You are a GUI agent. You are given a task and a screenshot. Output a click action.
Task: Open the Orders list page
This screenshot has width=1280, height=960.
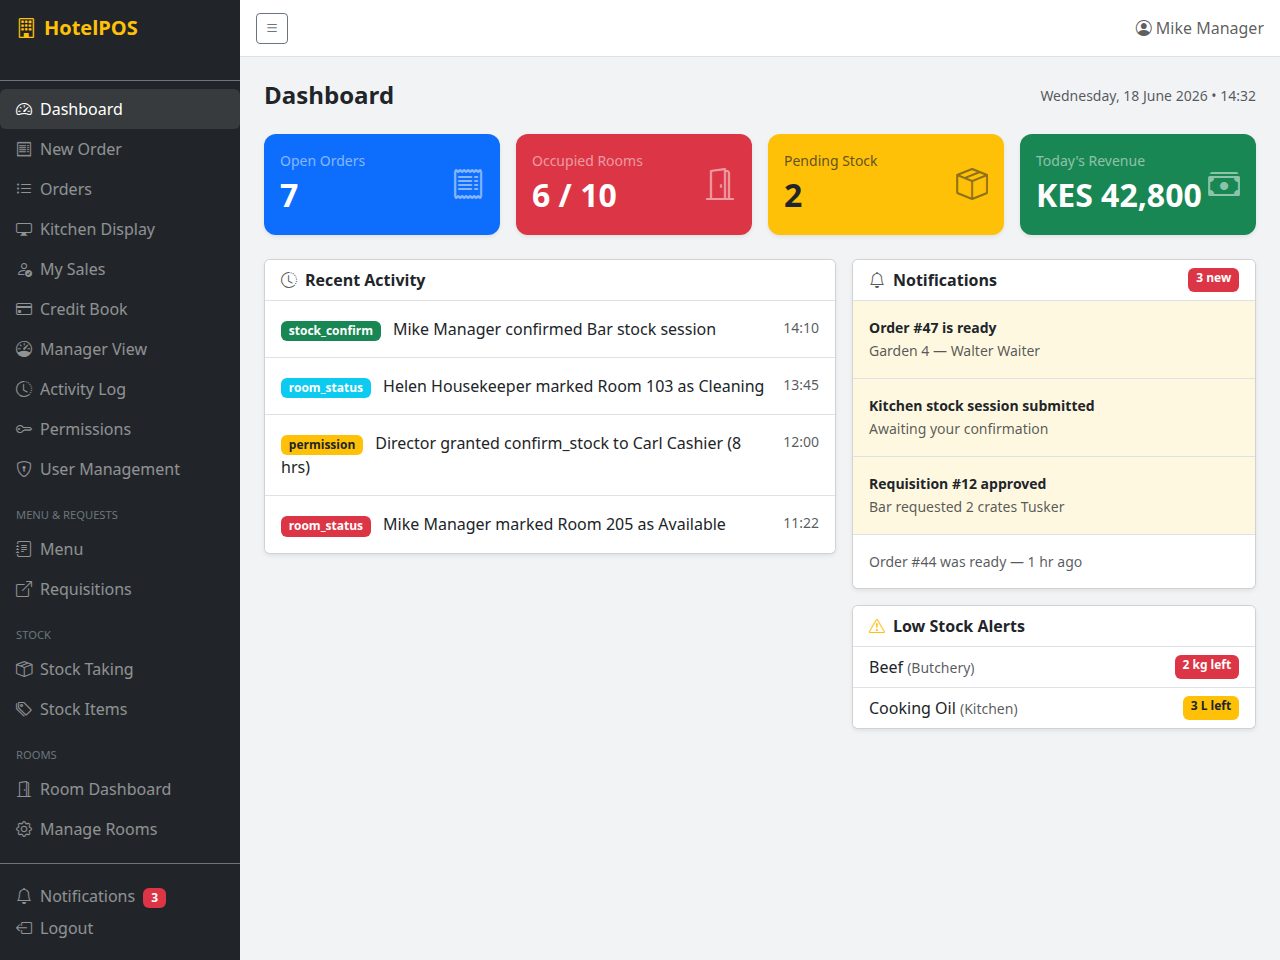pos(120,189)
